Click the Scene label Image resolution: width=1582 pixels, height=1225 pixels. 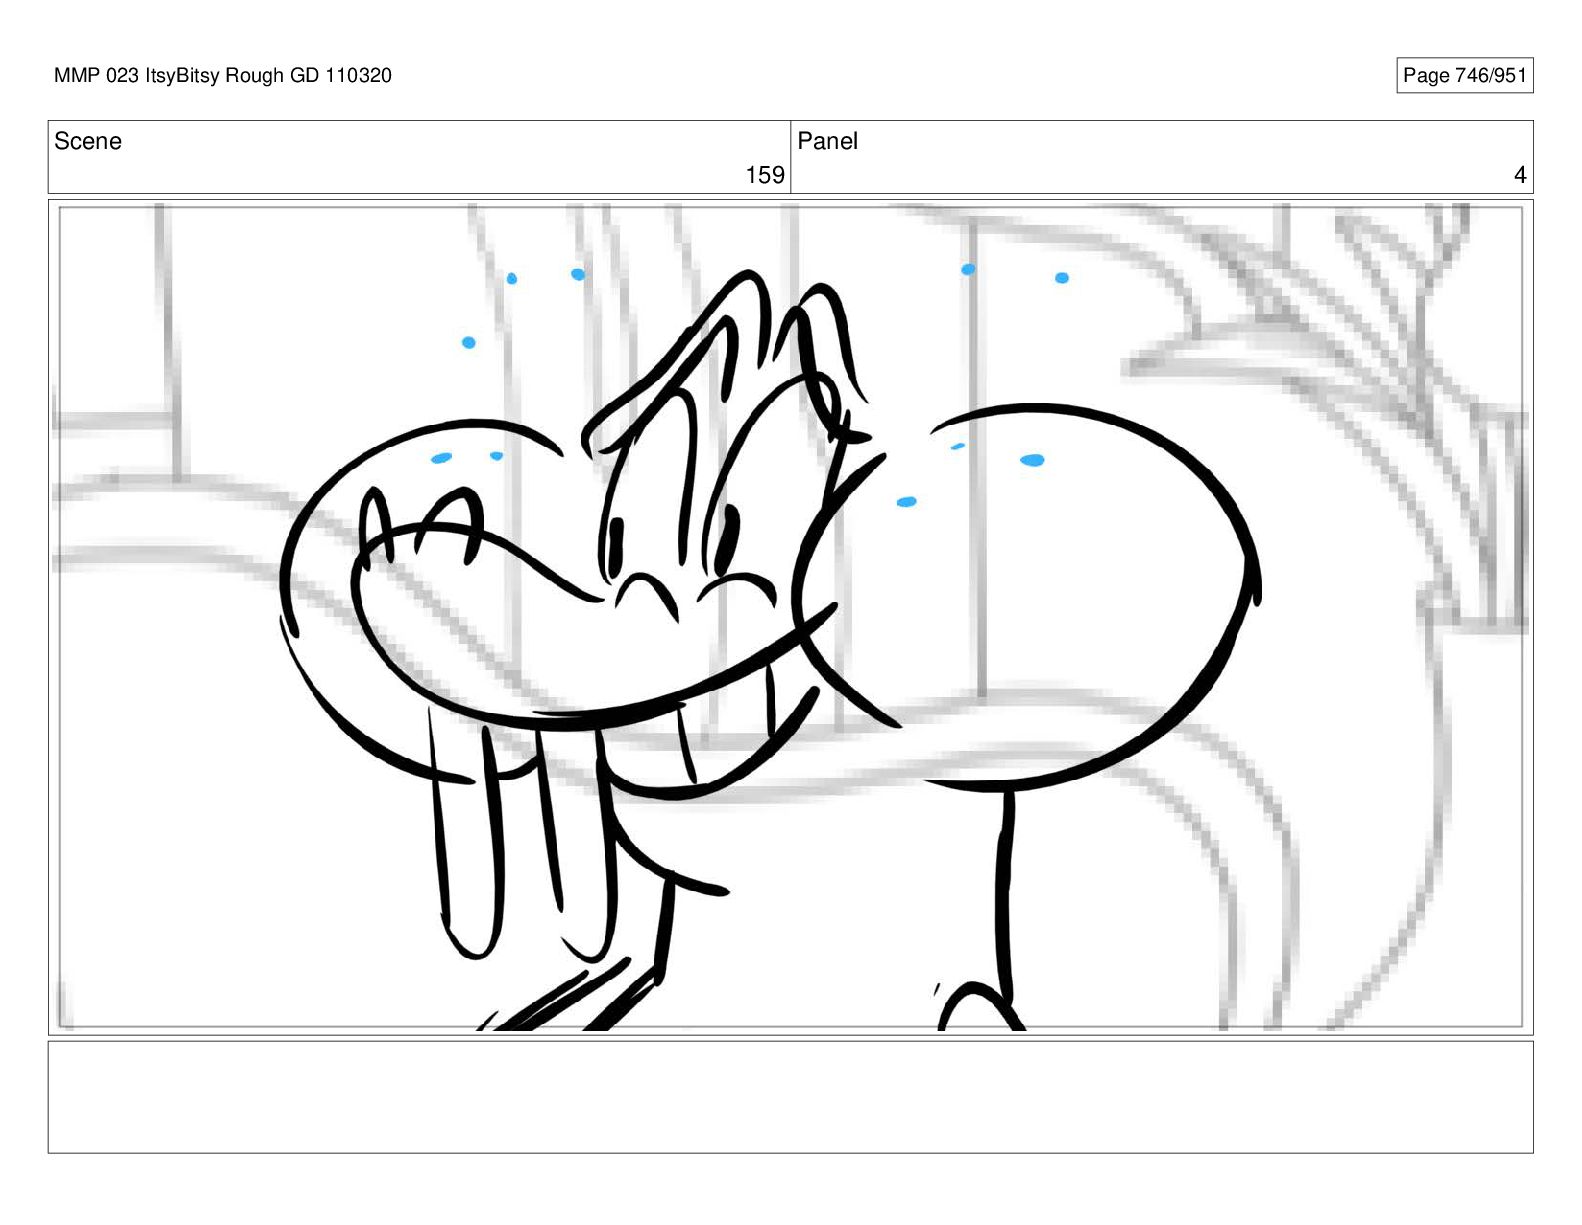coord(88,141)
